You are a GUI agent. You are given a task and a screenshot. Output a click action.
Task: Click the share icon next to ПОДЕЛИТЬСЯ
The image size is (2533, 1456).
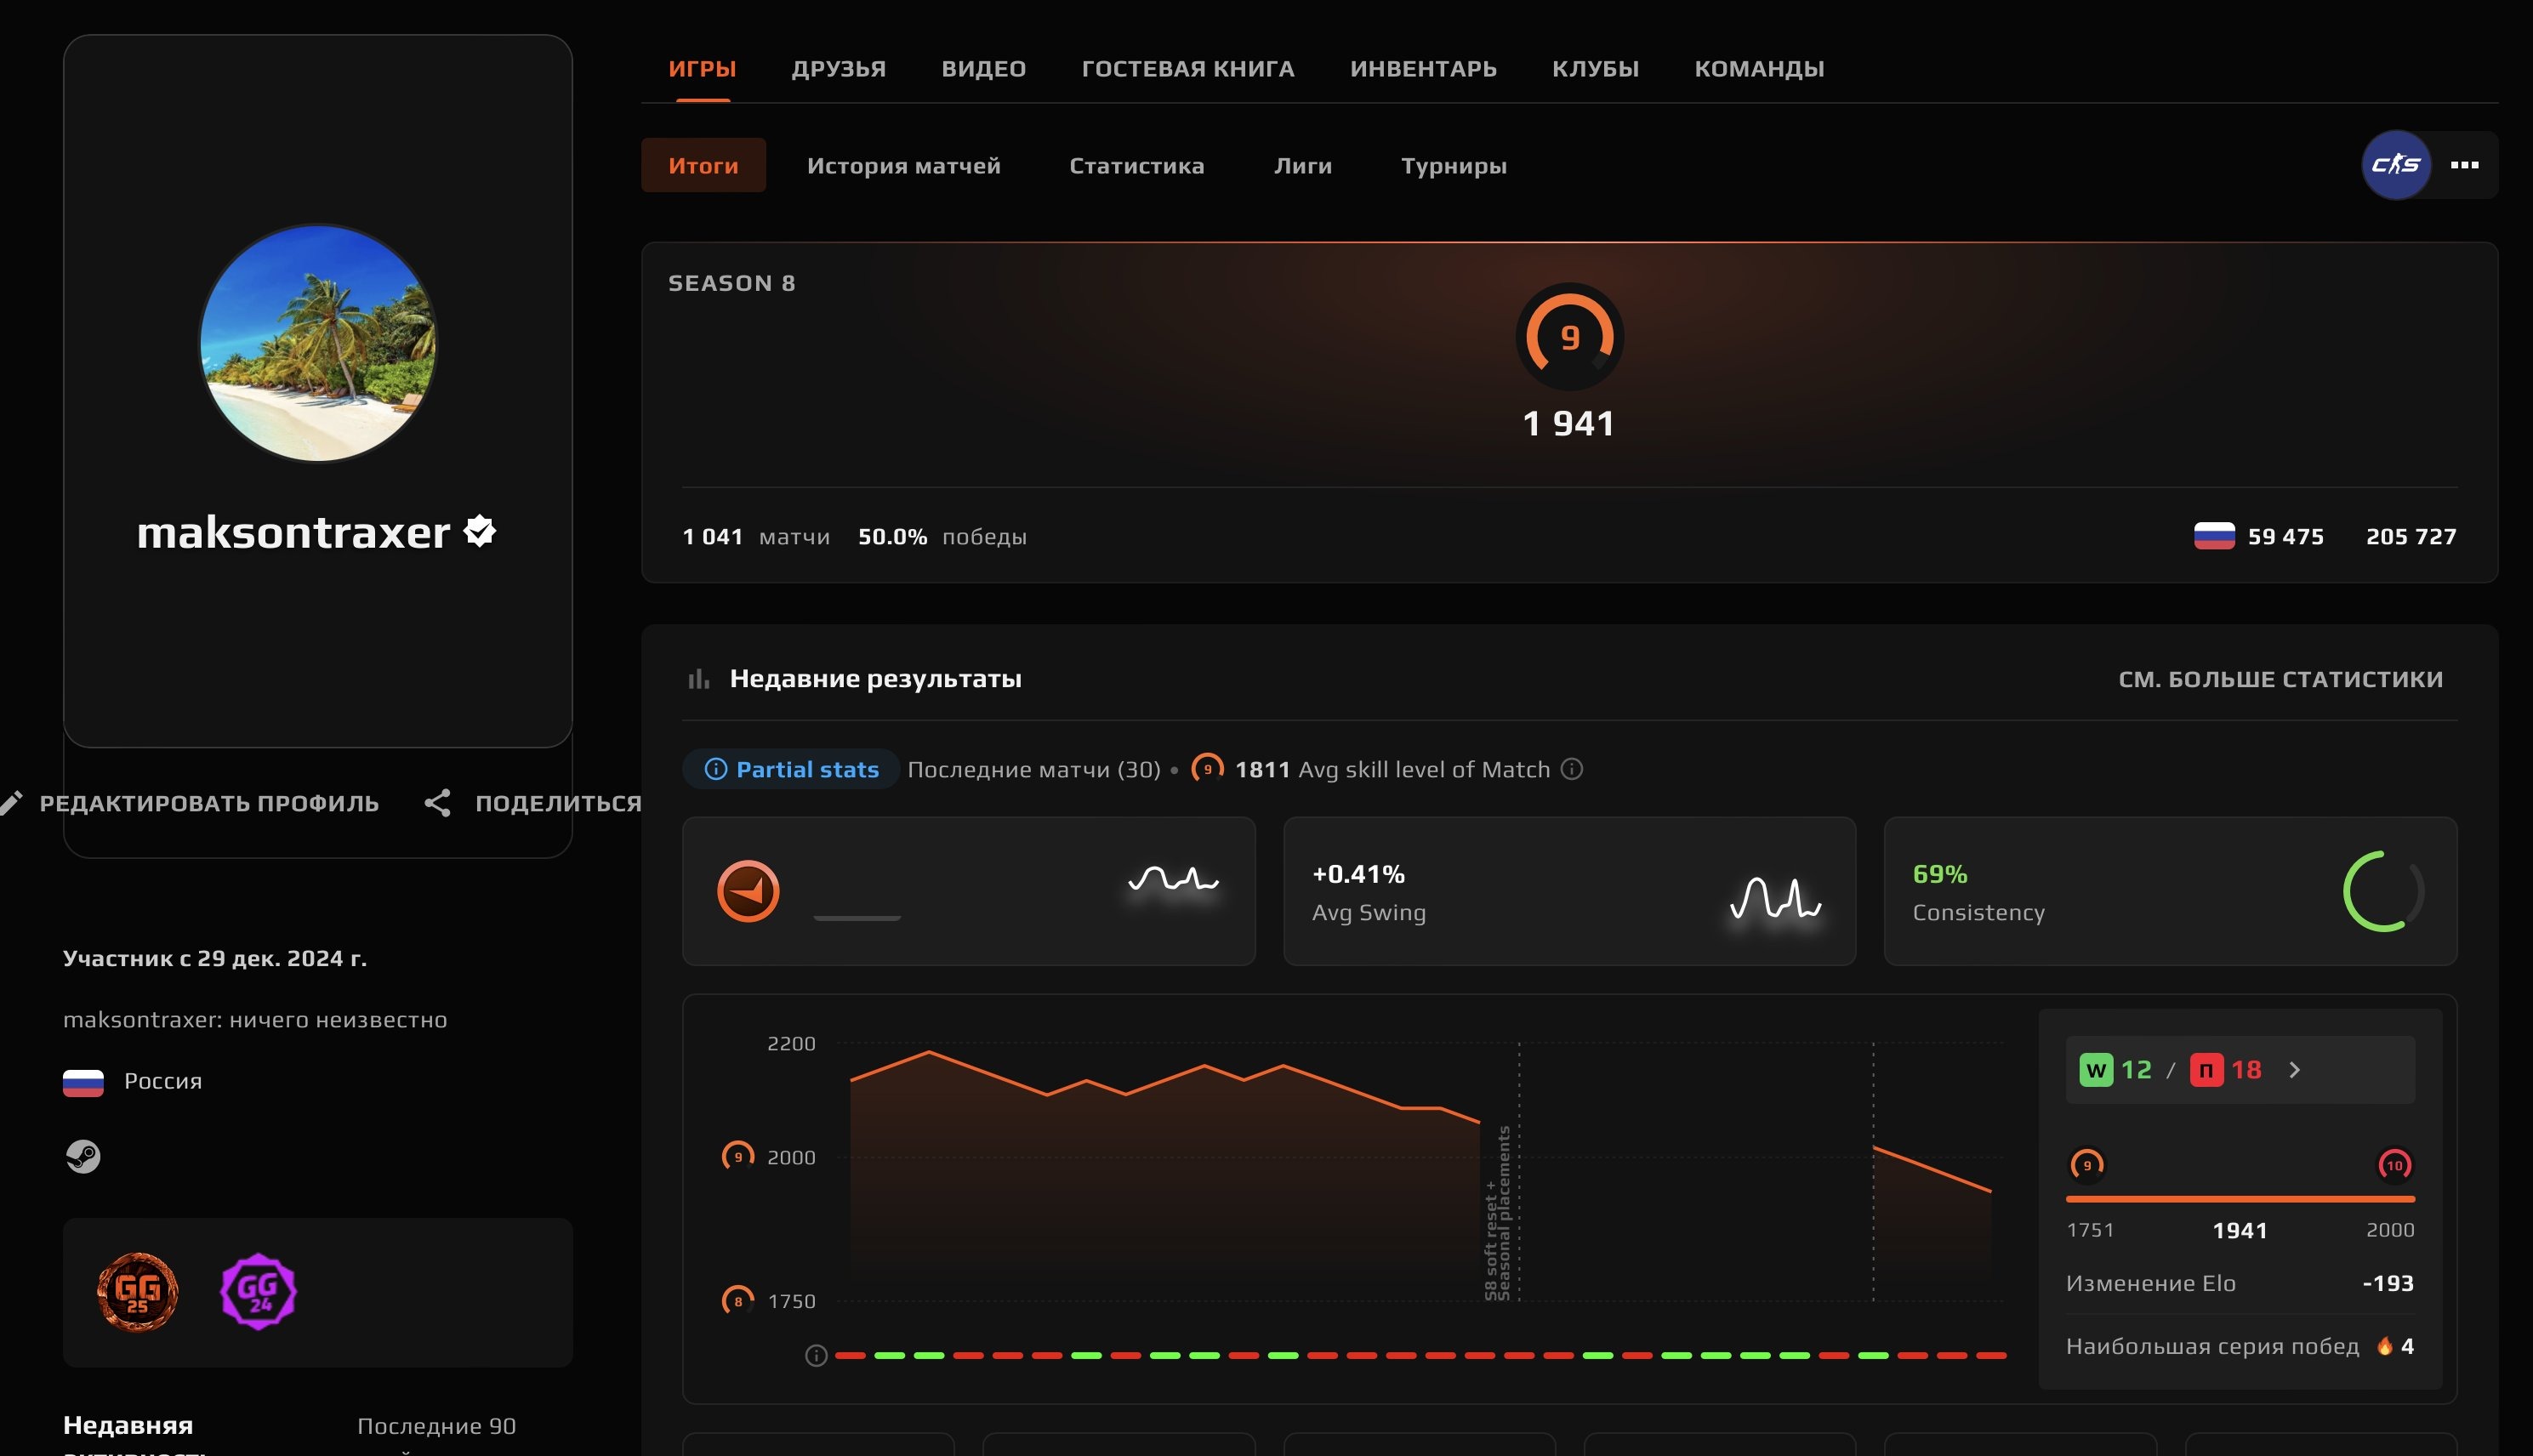coord(437,803)
